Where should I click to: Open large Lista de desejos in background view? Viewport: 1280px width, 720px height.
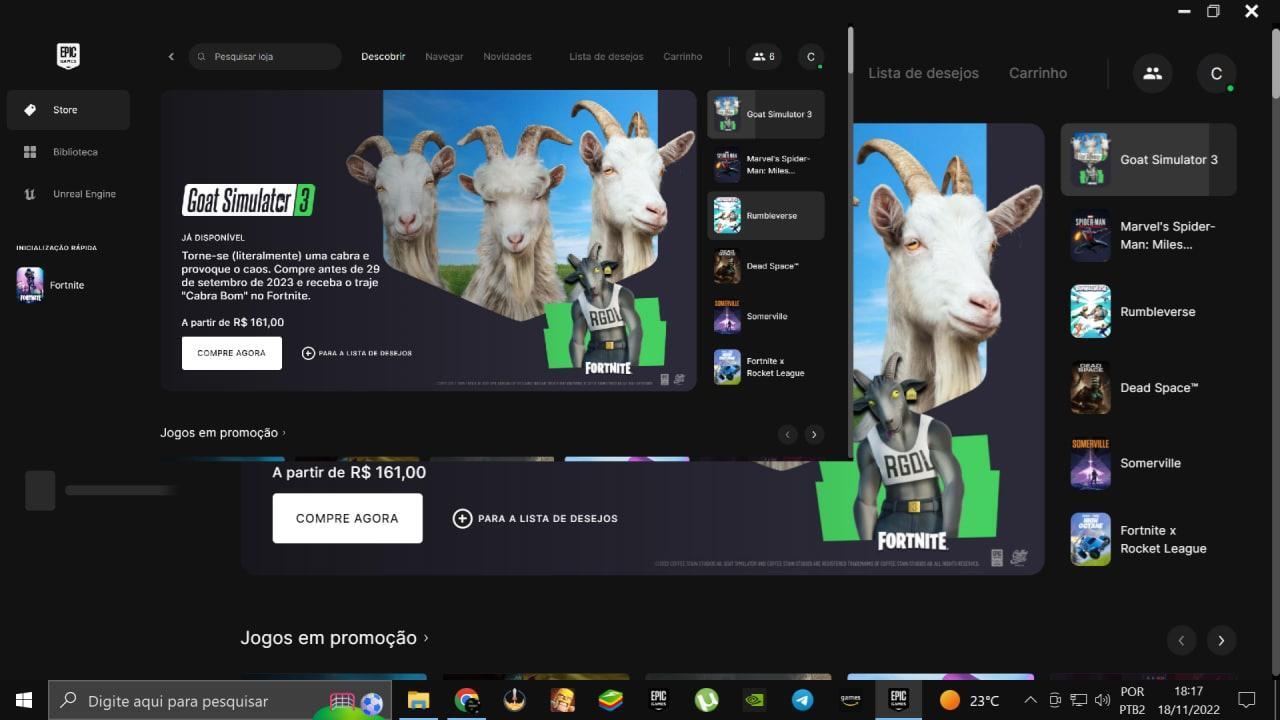tap(923, 73)
